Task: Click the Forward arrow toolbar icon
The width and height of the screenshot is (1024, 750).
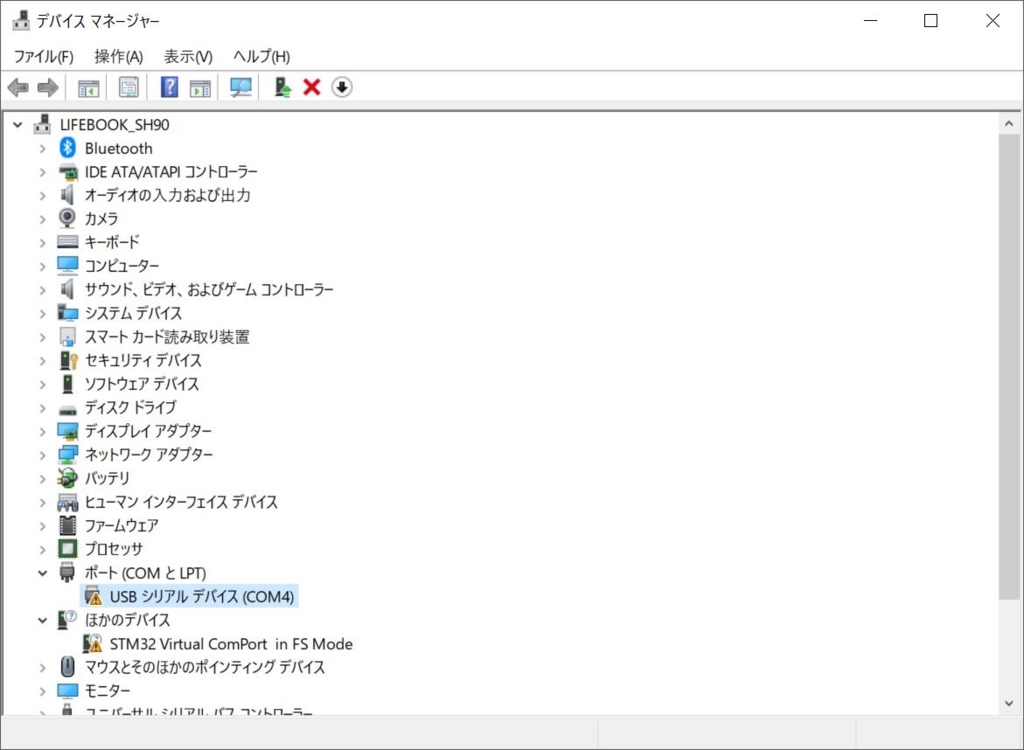Action: pos(48,87)
